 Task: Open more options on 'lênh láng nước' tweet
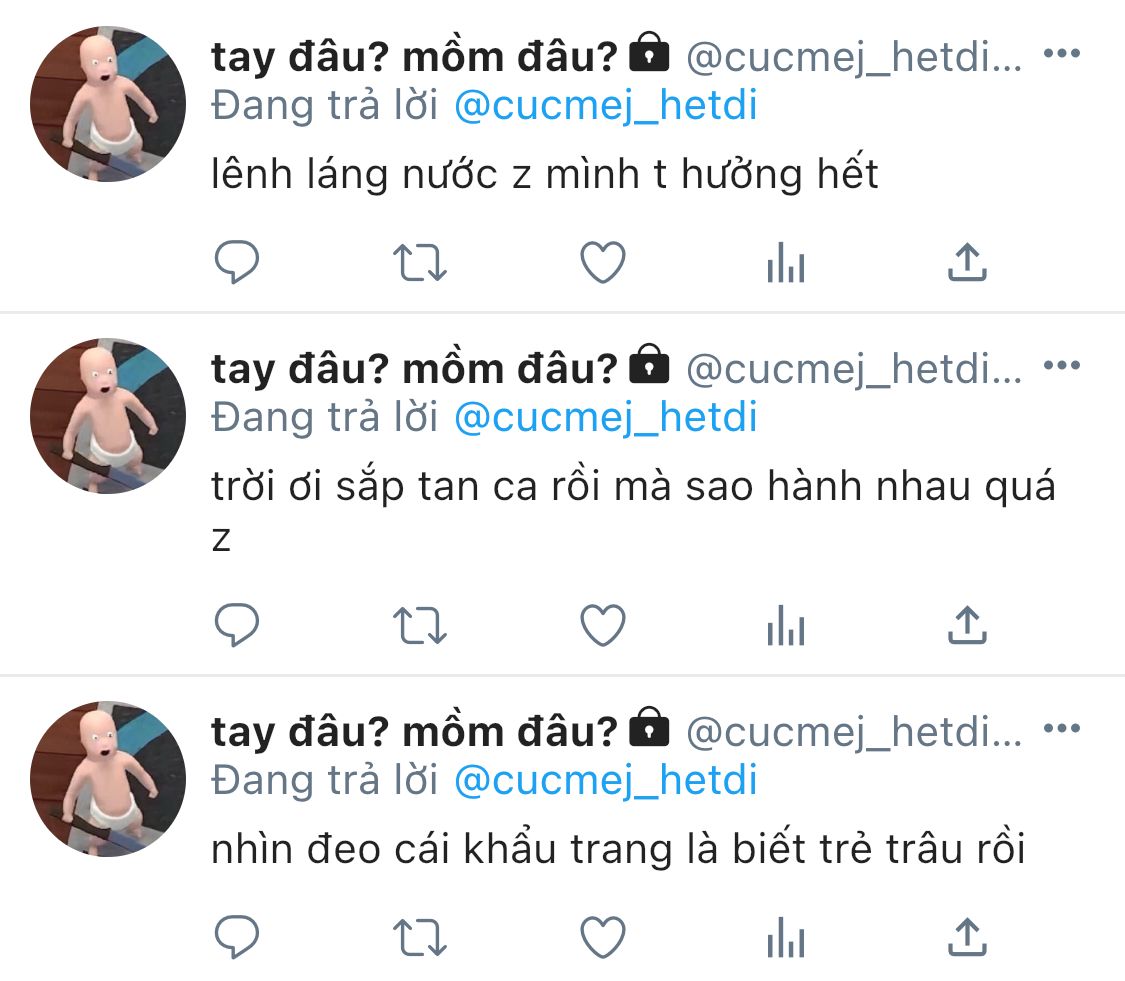pos(1061,56)
